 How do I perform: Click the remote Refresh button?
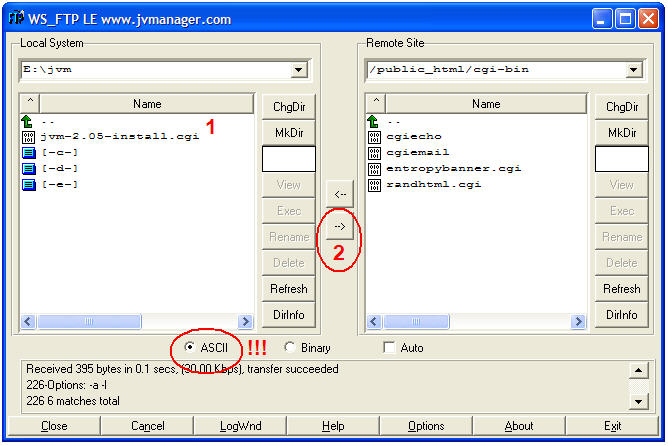click(x=622, y=289)
